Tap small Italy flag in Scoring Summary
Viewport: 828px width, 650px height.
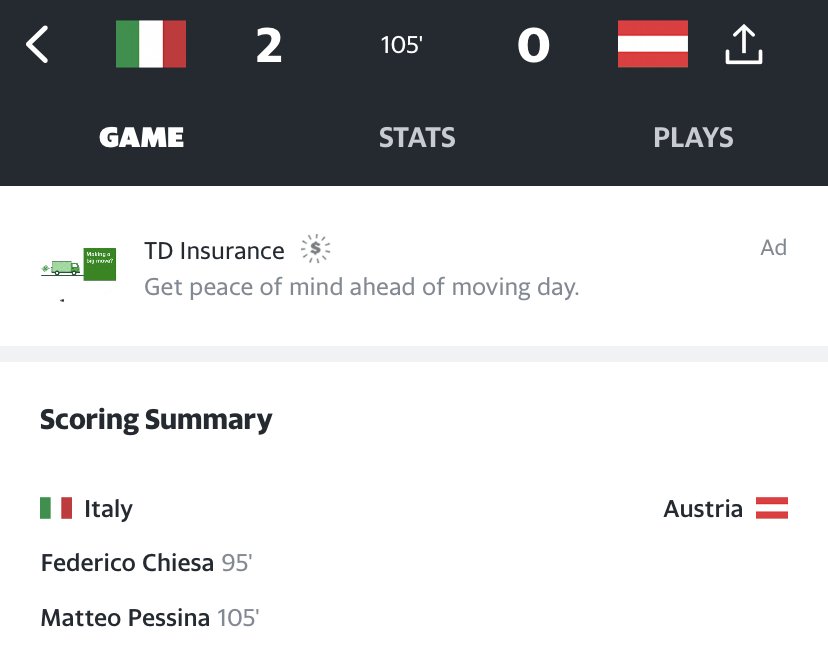pos(56,508)
